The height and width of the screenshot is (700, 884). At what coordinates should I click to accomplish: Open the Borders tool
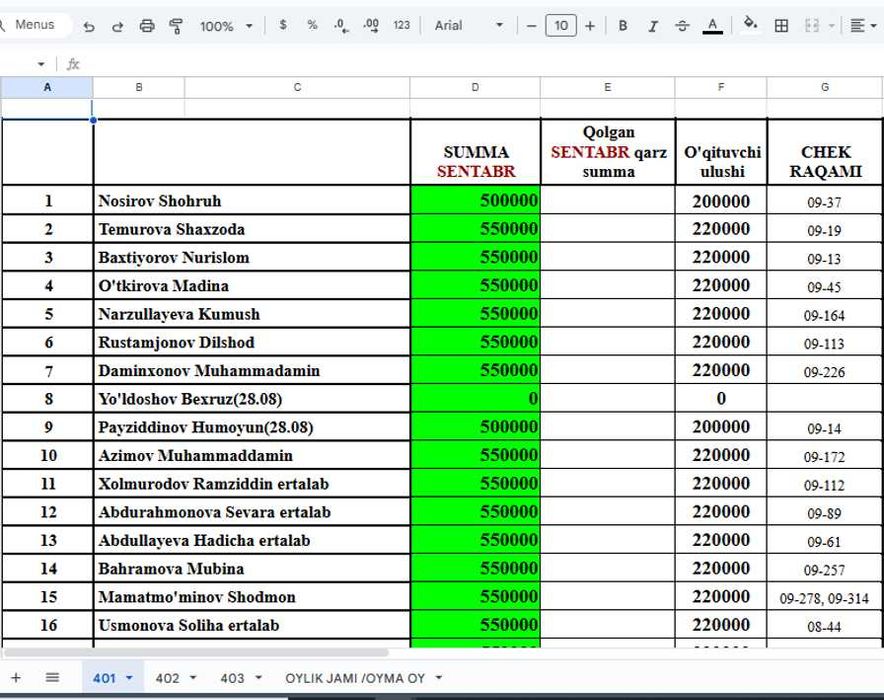781,25
